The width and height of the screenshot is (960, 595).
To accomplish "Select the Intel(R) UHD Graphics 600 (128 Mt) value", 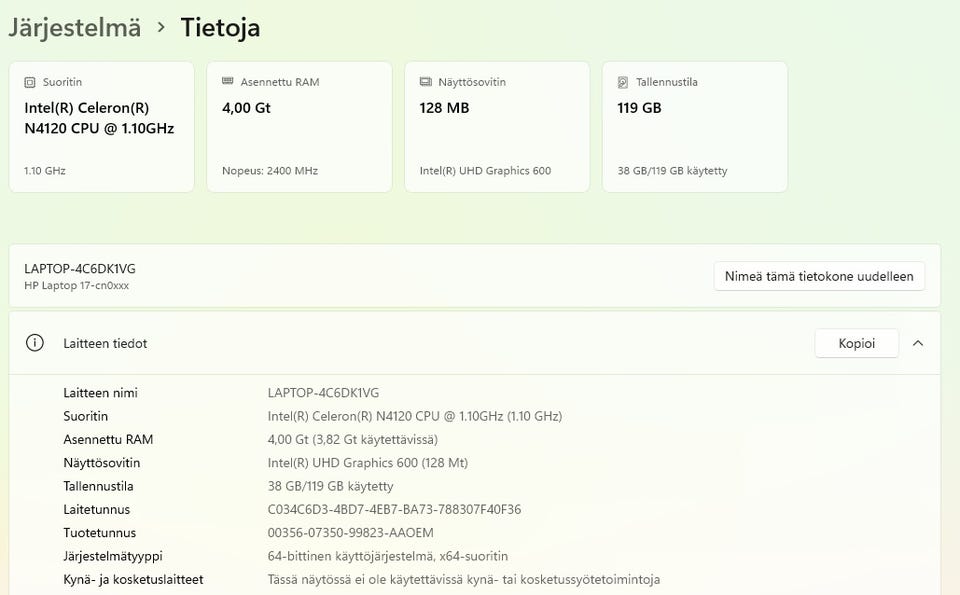I will (367, 463).
